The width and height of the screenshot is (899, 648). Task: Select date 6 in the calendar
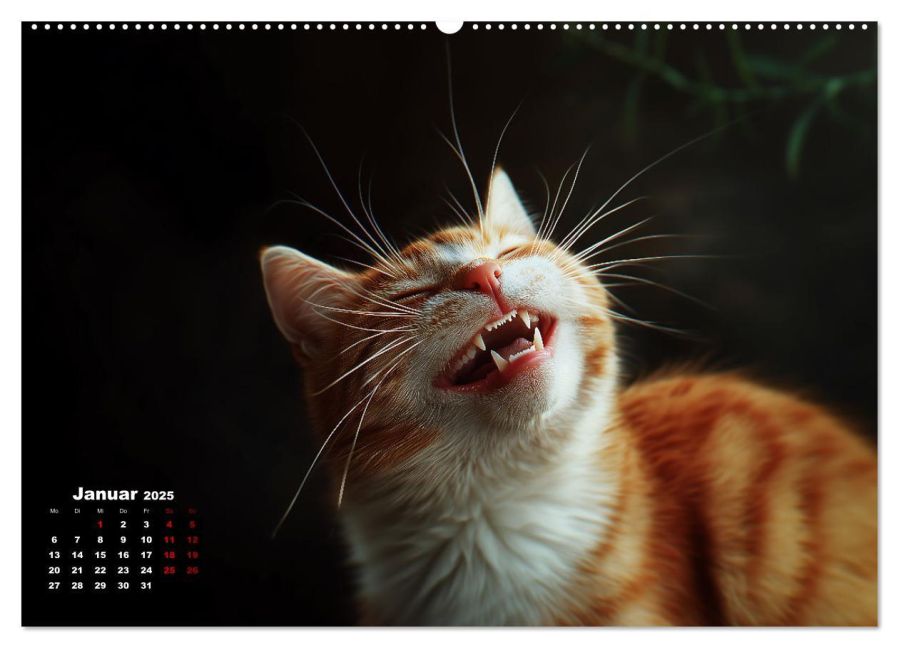pos(54,539)
